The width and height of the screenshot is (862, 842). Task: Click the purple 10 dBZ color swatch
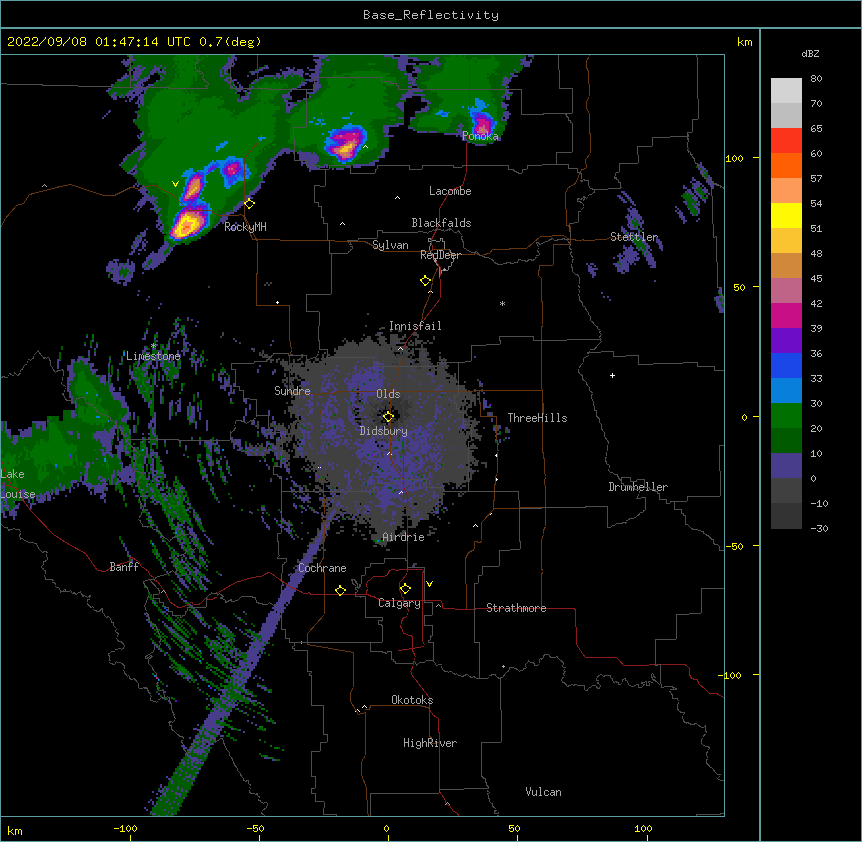point(786,466)
